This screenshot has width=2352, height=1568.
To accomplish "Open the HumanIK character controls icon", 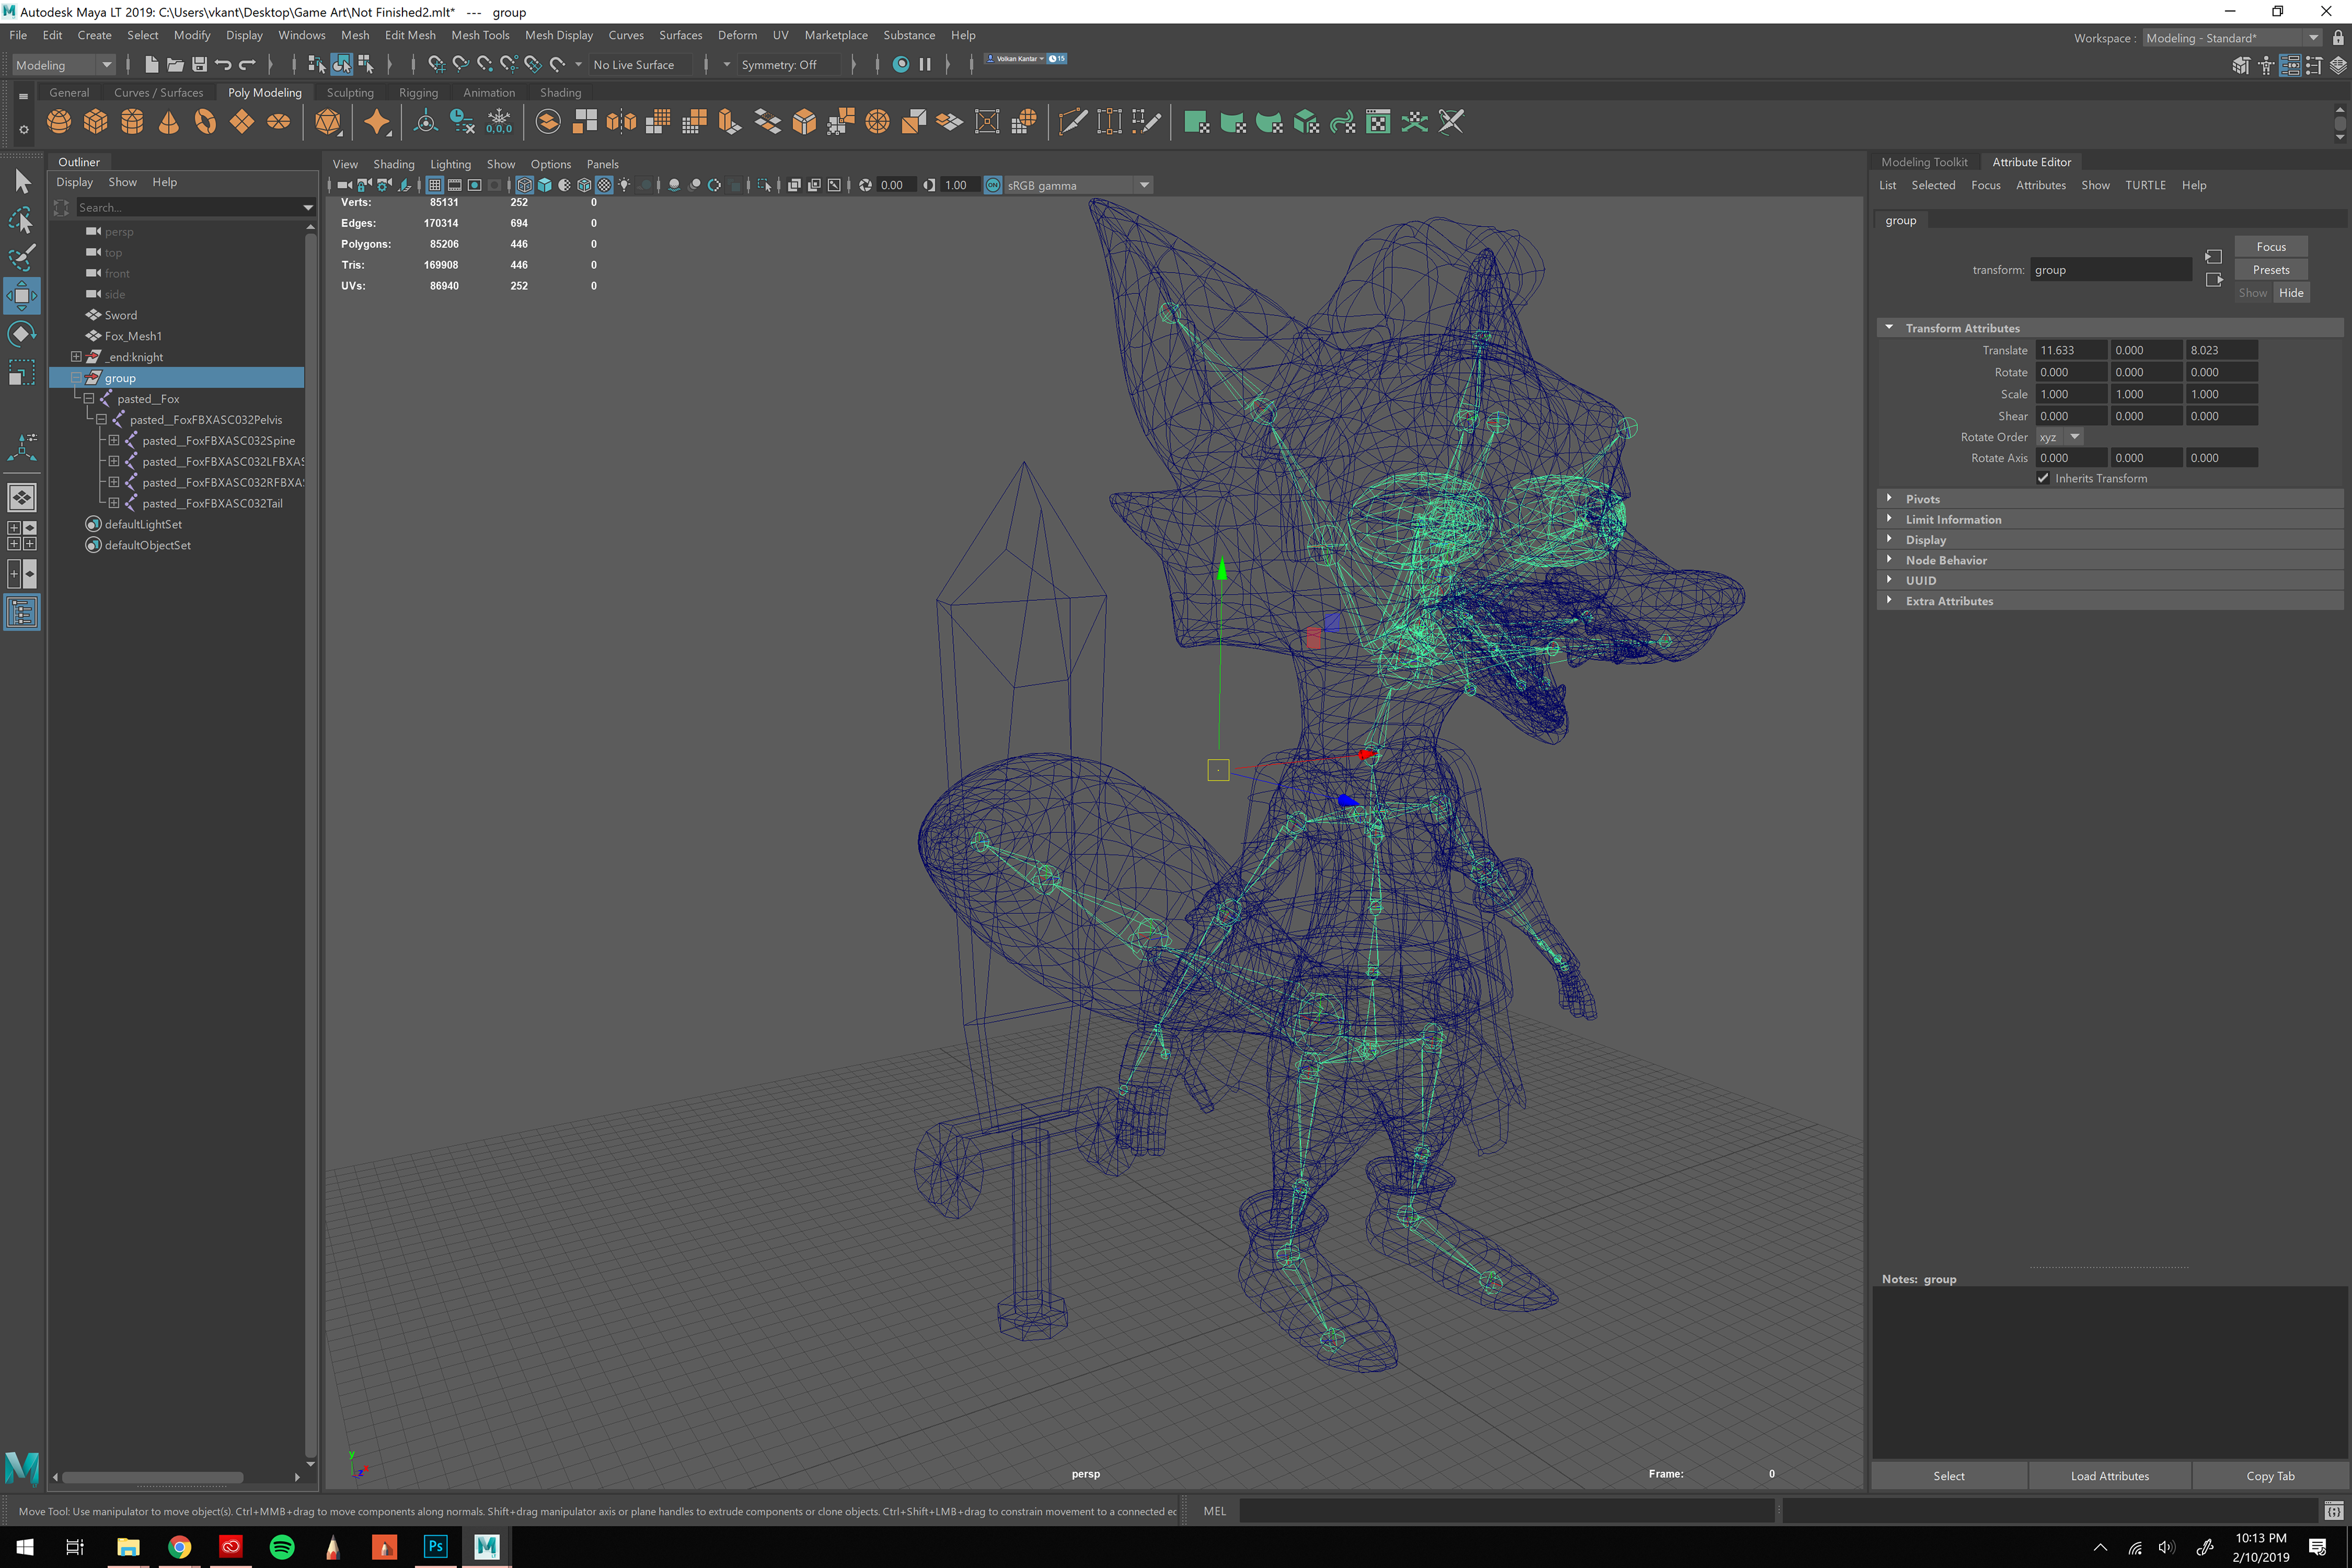I will (2266, 66).
